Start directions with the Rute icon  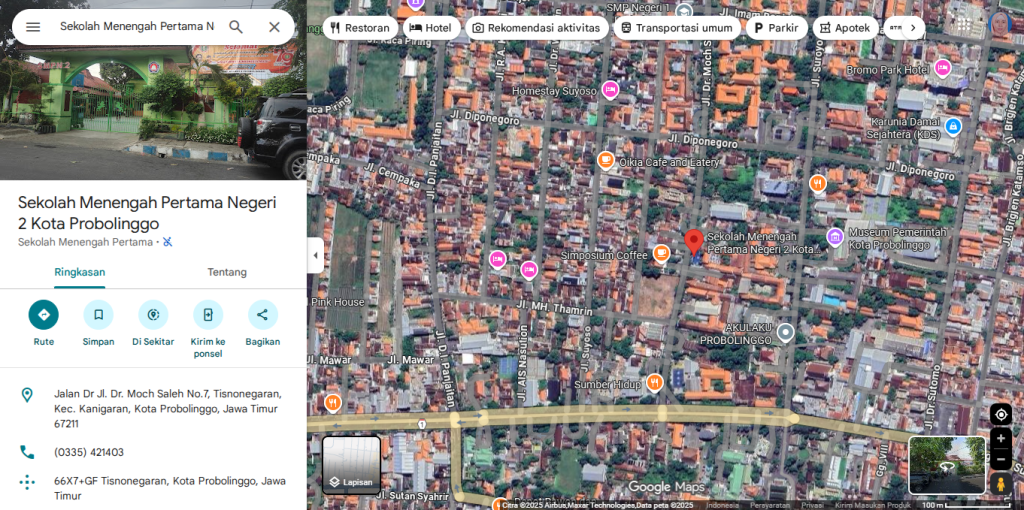coord(44,315)
